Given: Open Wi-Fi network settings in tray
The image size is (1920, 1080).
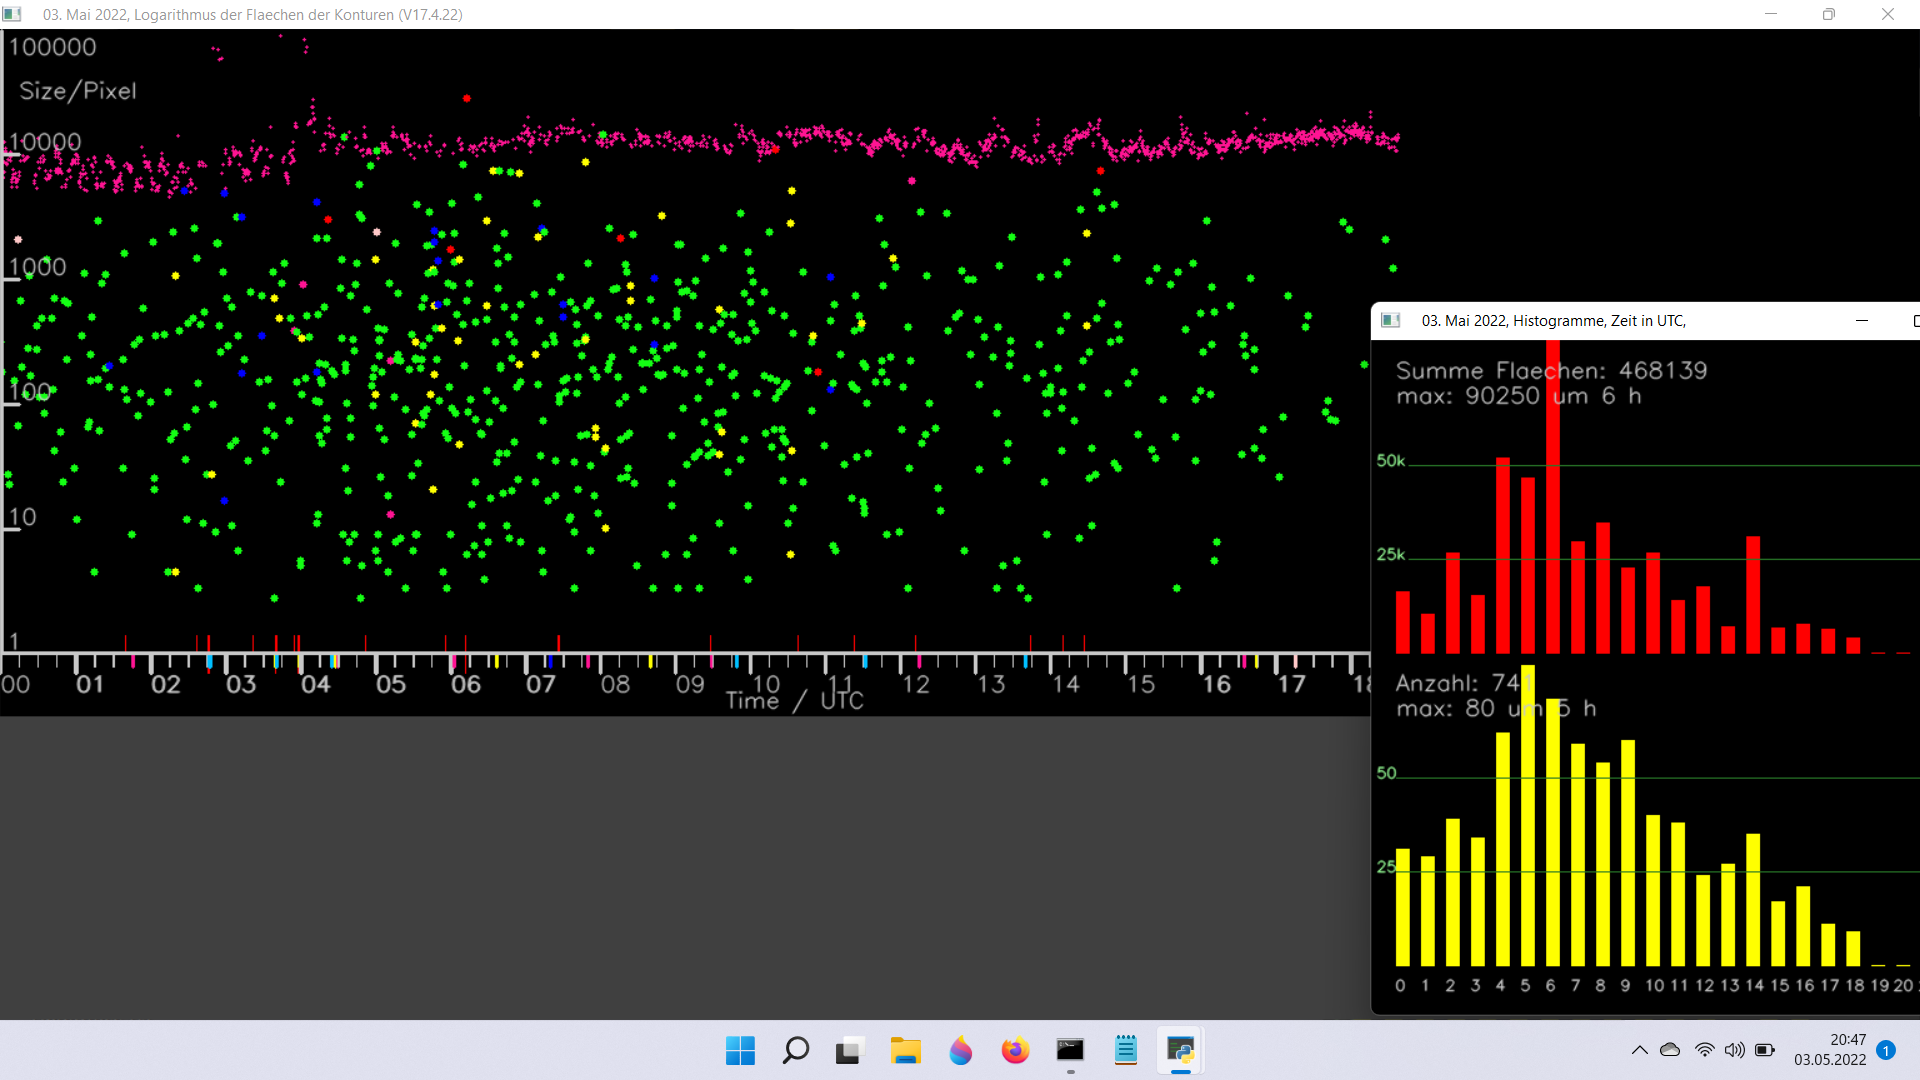Looking at the screenshot, I should [x=1704, y=1050].
